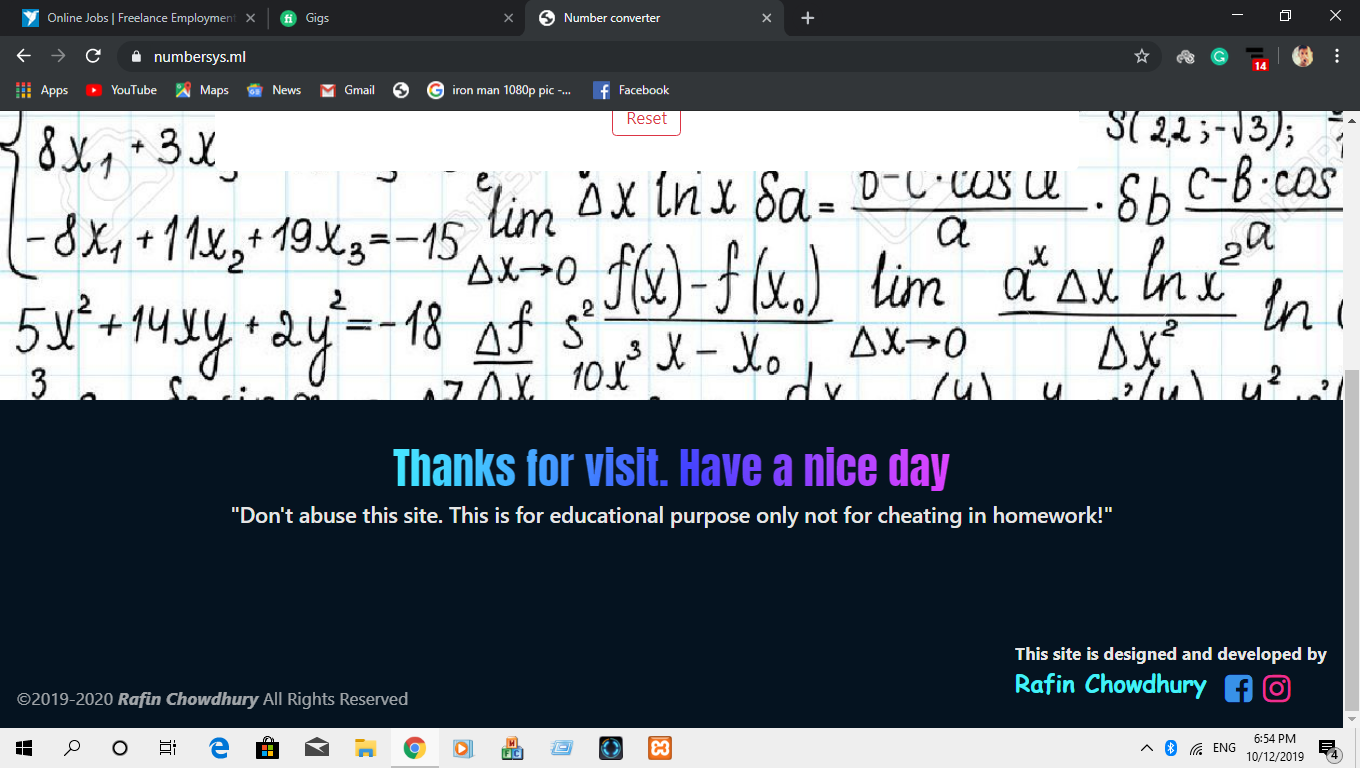Open the Gmail bookmark

point(348,90)
